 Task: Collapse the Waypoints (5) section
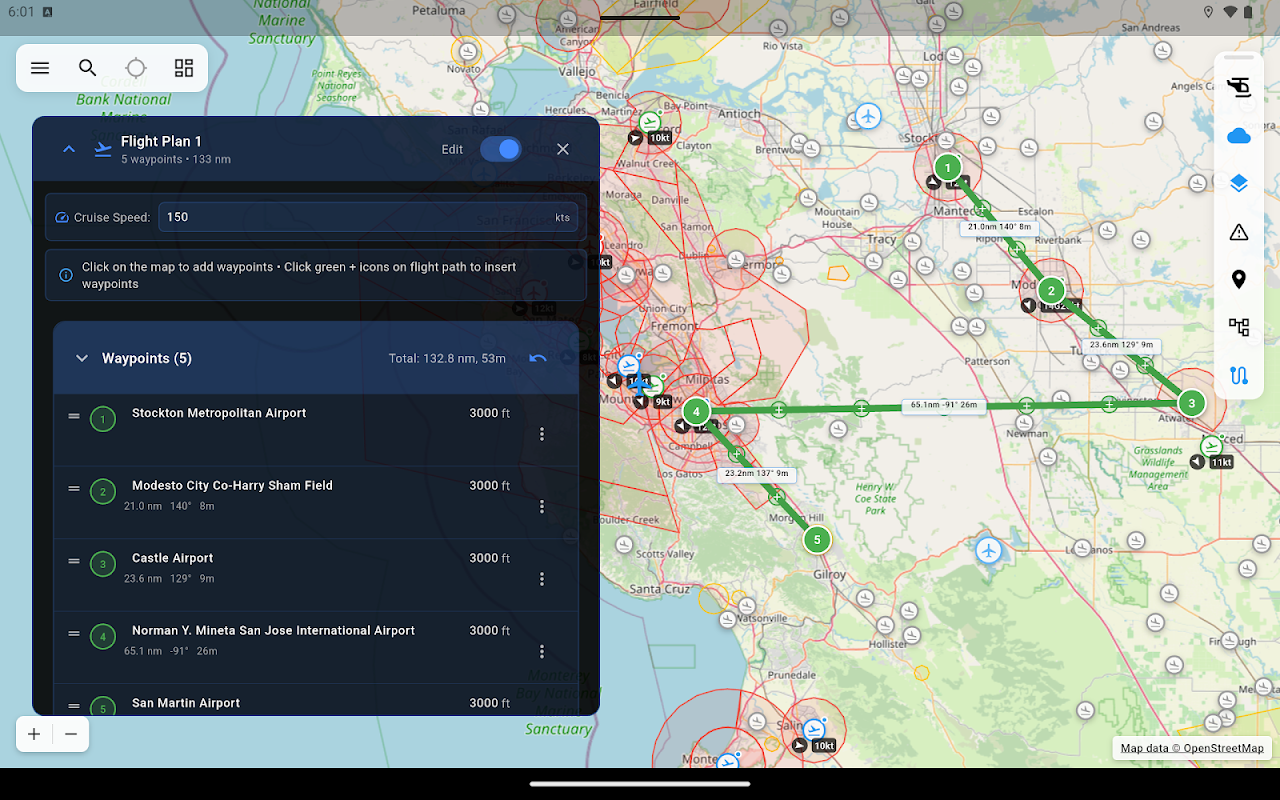click(x=82, y=358)
